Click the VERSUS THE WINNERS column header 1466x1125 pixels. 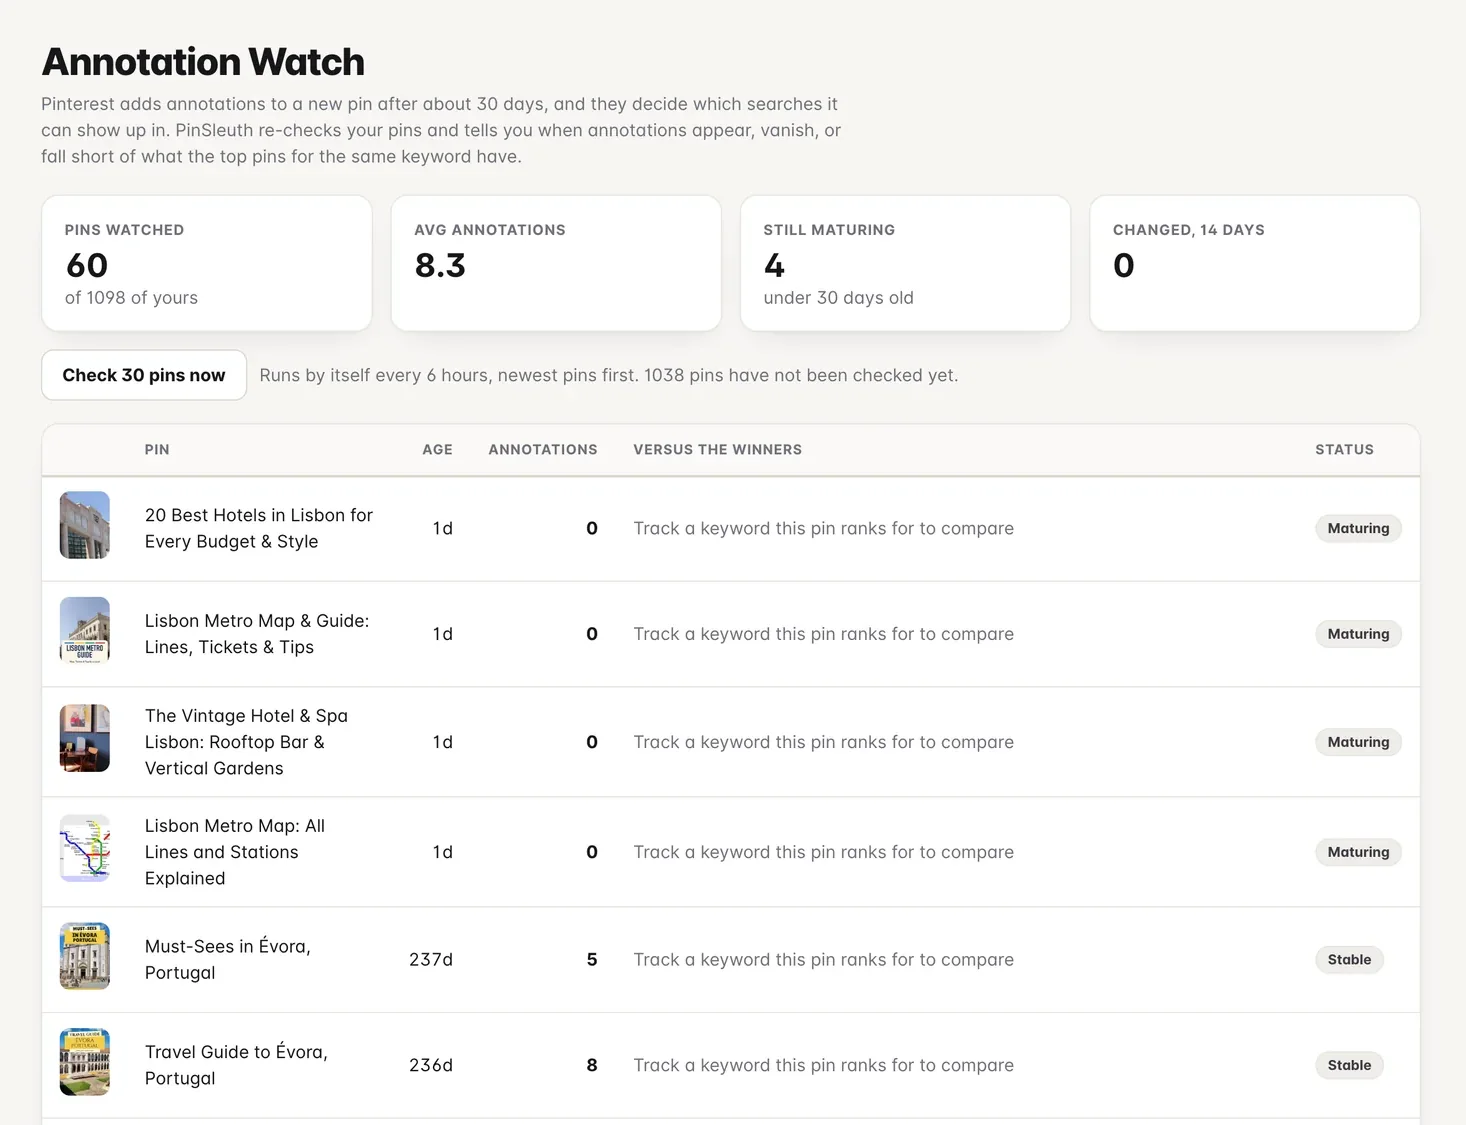click(x=718, y=450)
